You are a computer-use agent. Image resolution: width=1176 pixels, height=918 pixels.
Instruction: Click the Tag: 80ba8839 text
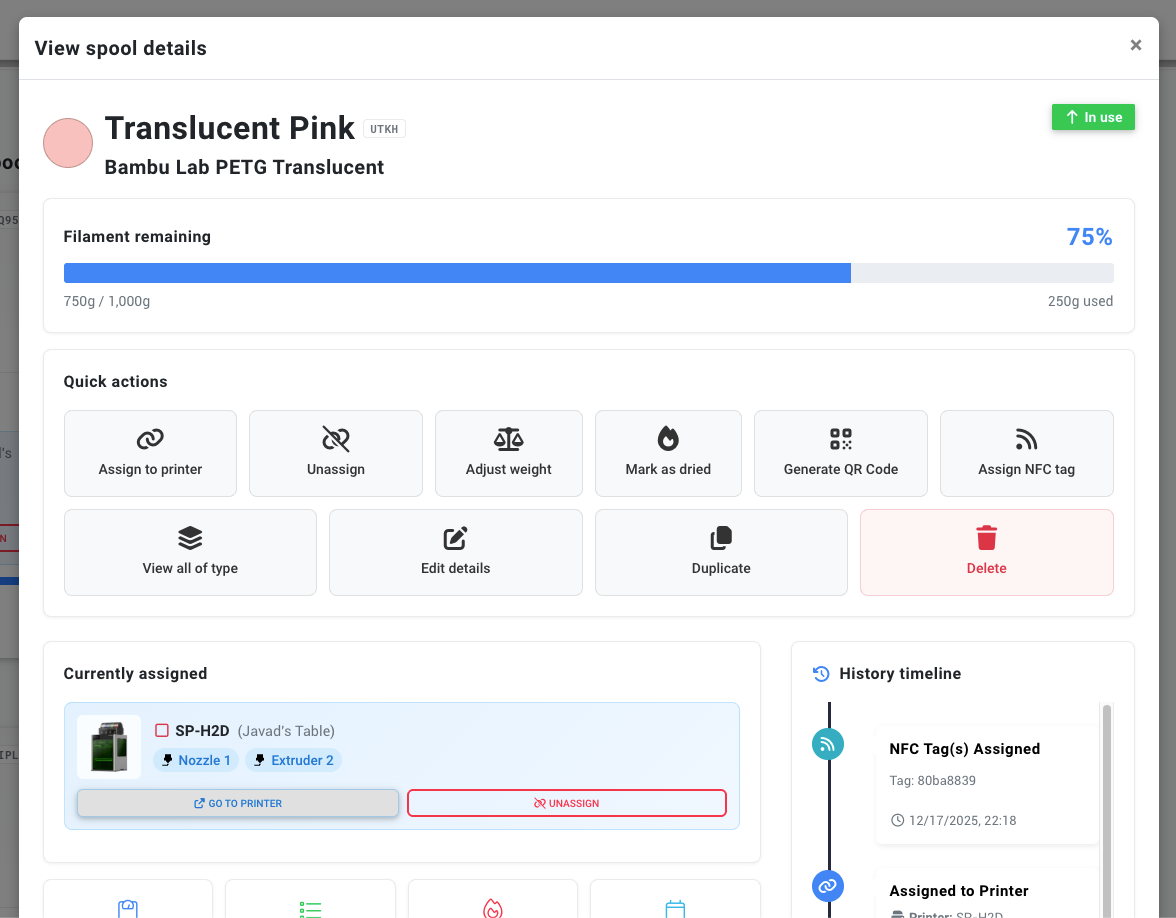932,781
